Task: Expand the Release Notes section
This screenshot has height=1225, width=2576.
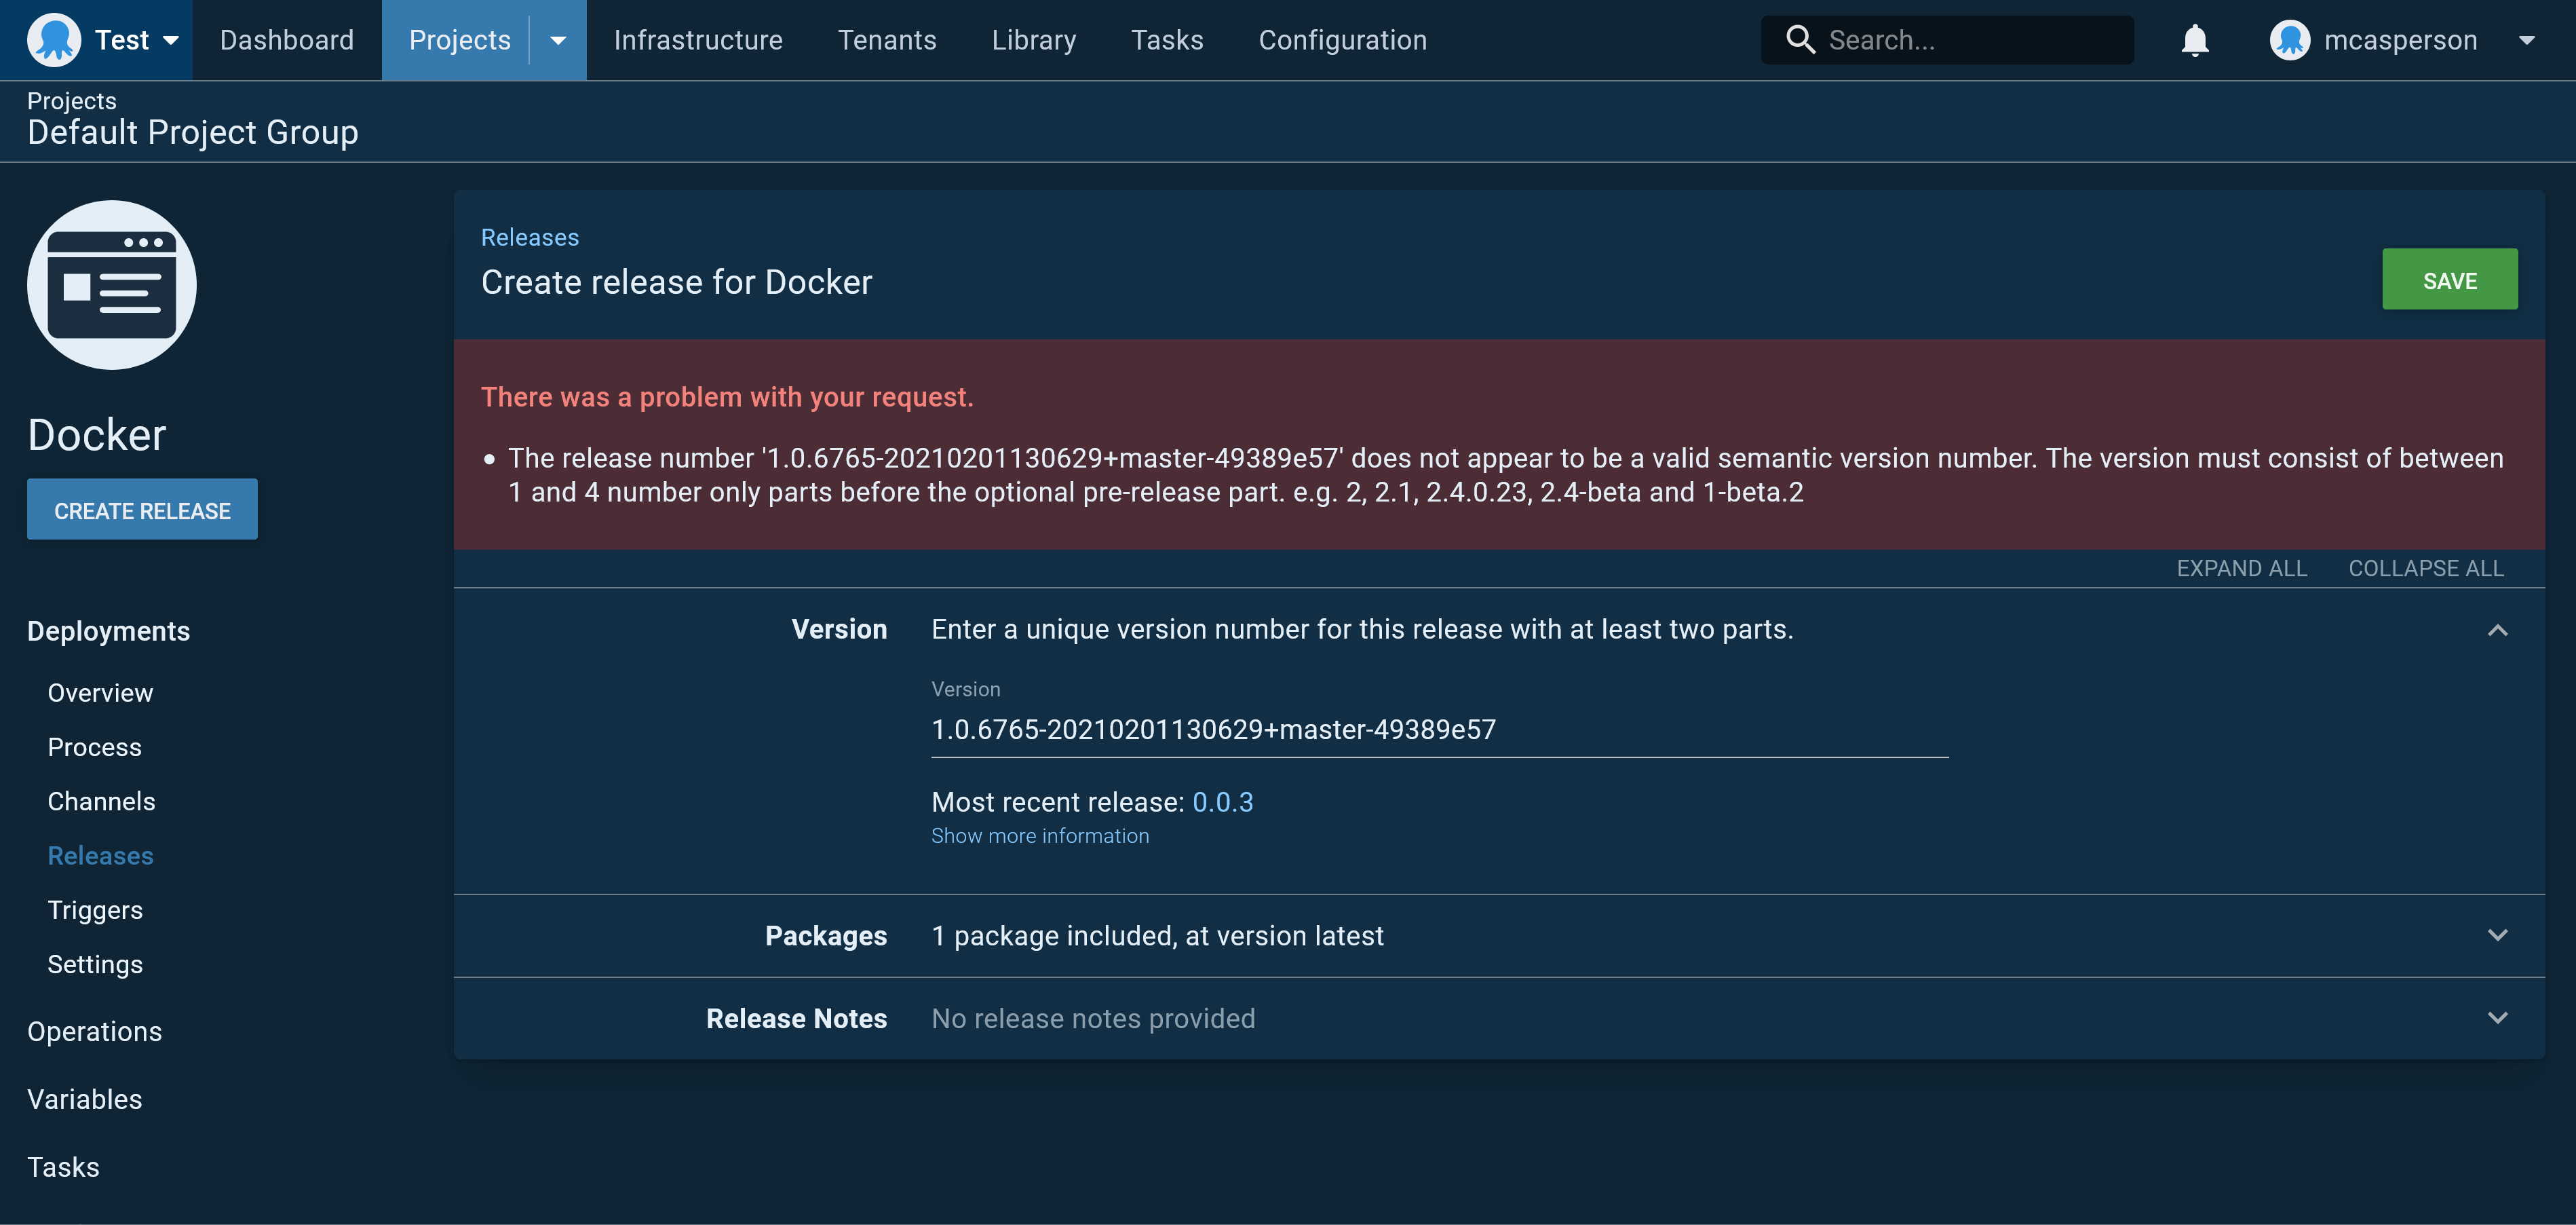Action: (x=2497, y=1018)
